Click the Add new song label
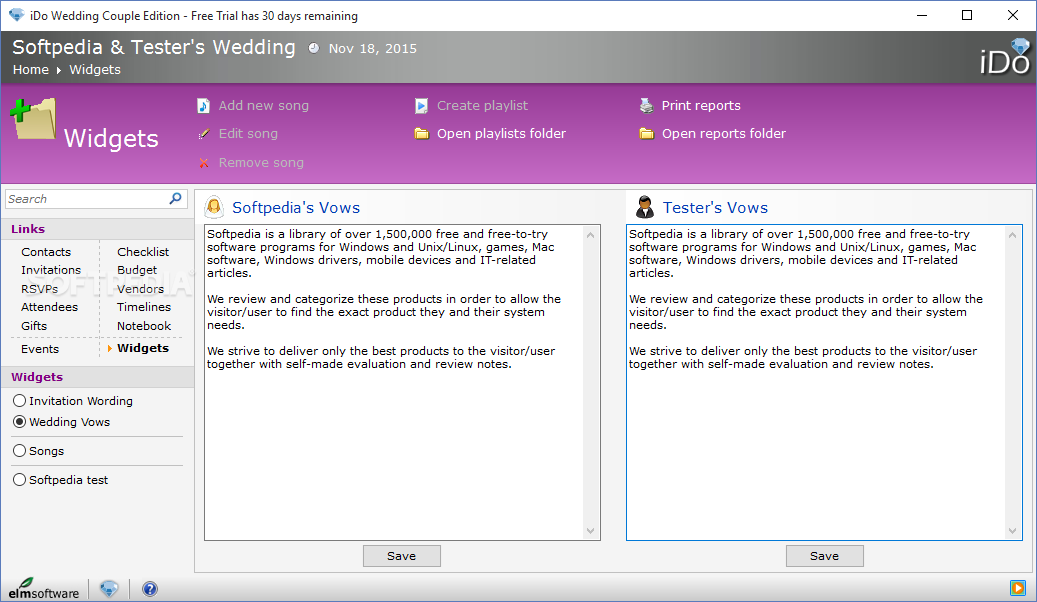This screenshot has height=602, width=1037. 263,106
